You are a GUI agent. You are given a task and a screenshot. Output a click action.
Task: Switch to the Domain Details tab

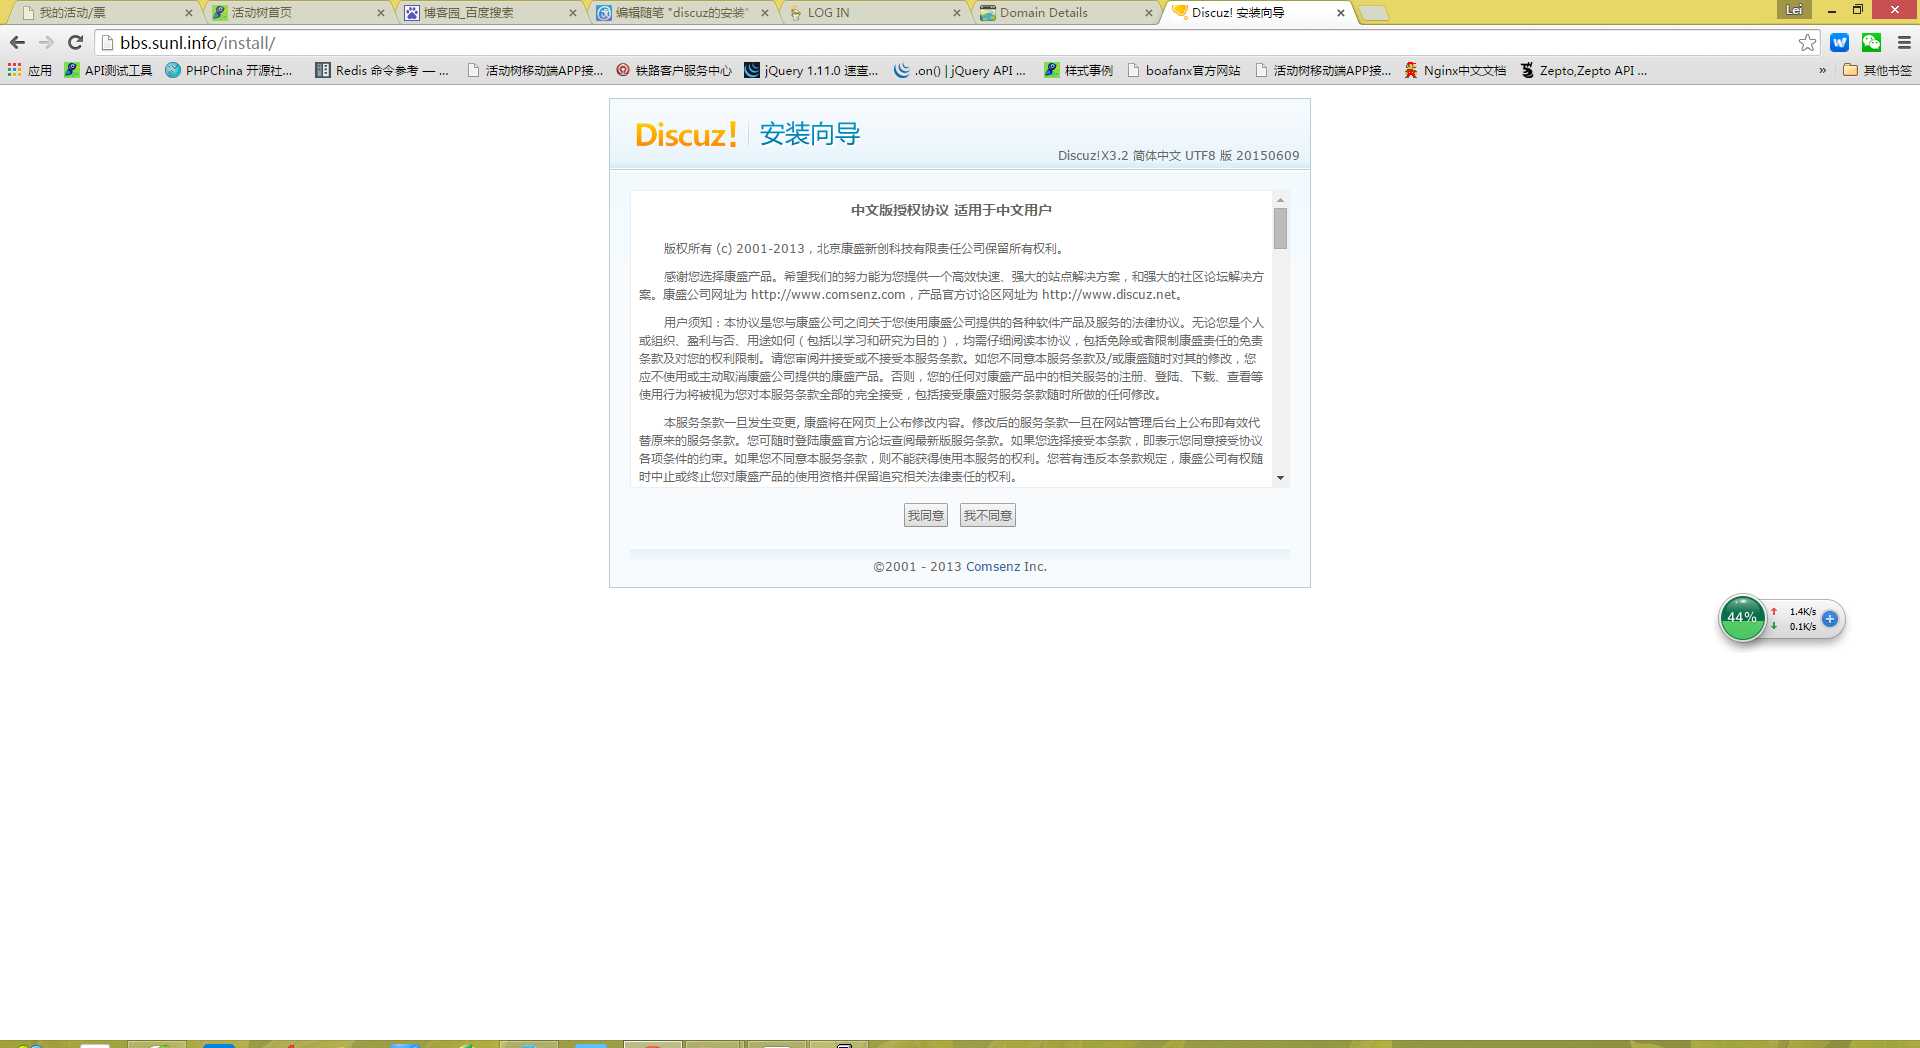point(1064,13)
